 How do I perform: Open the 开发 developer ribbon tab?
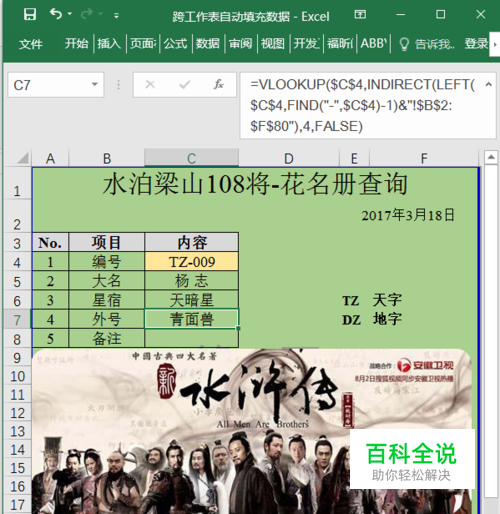tap(306, 43)
